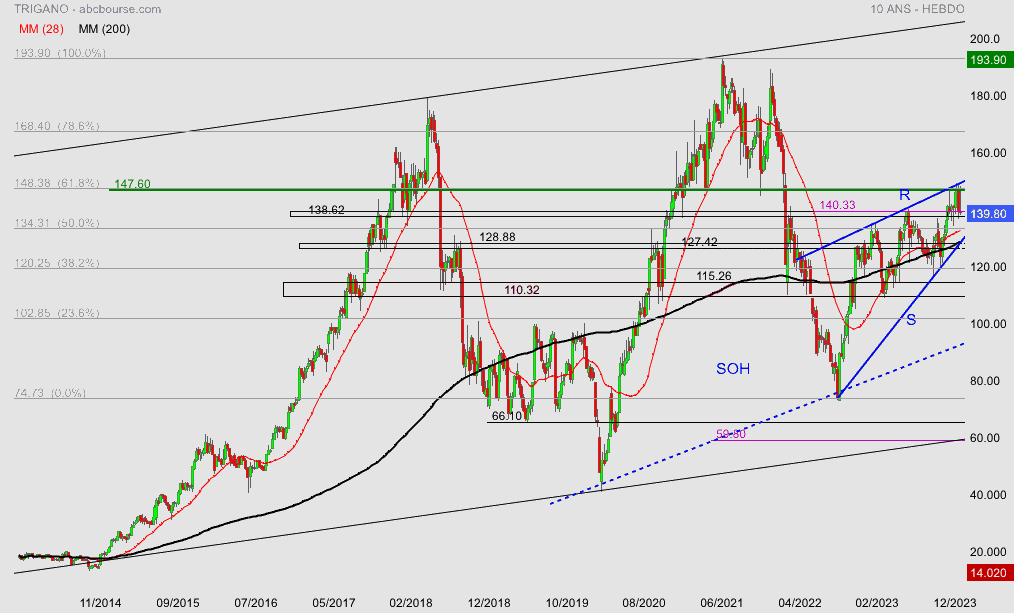Select the 12/2023 date on the time axis
The width and height of the screenshot is (1014, 613).
click(955, 603)
